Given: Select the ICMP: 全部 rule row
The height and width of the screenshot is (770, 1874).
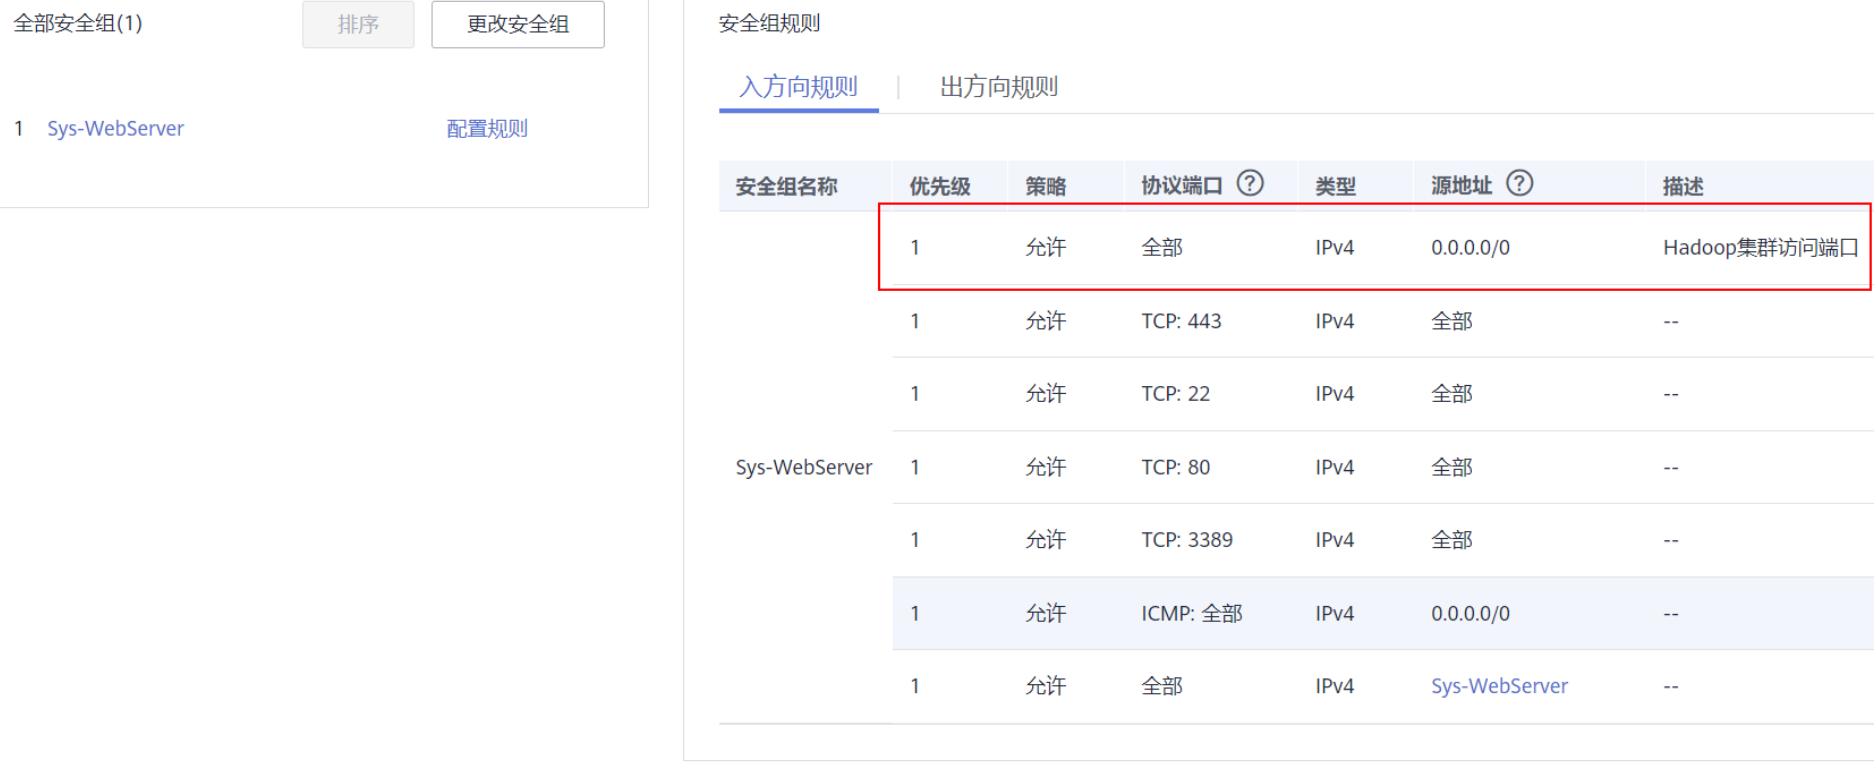Looking at the screenshot, I should (1191, 613).
